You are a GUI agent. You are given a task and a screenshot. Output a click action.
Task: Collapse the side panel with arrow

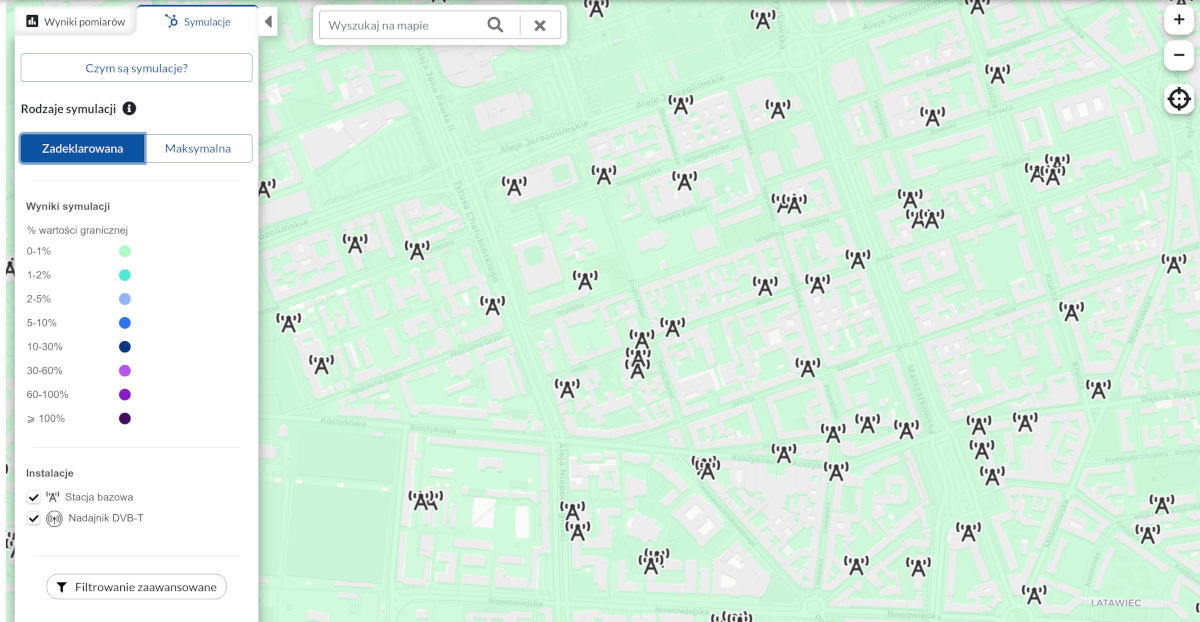(x=268, y=22)
